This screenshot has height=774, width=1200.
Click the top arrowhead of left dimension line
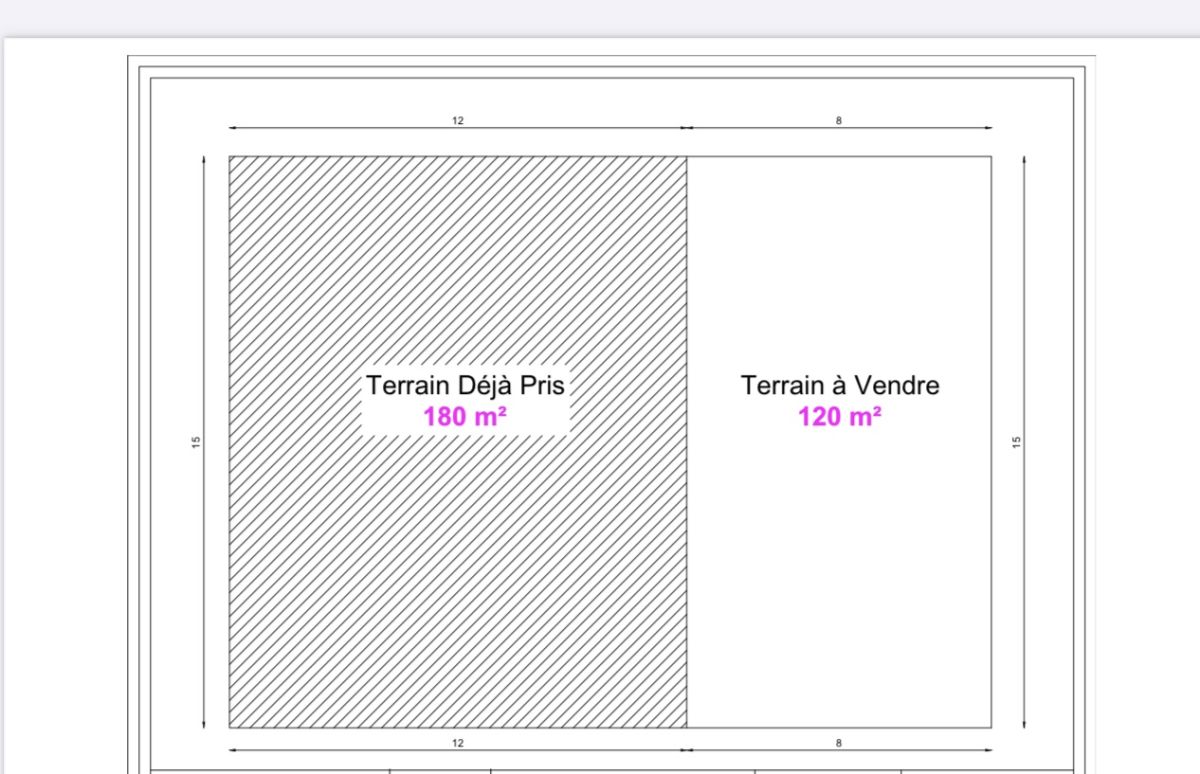(204, 159)
